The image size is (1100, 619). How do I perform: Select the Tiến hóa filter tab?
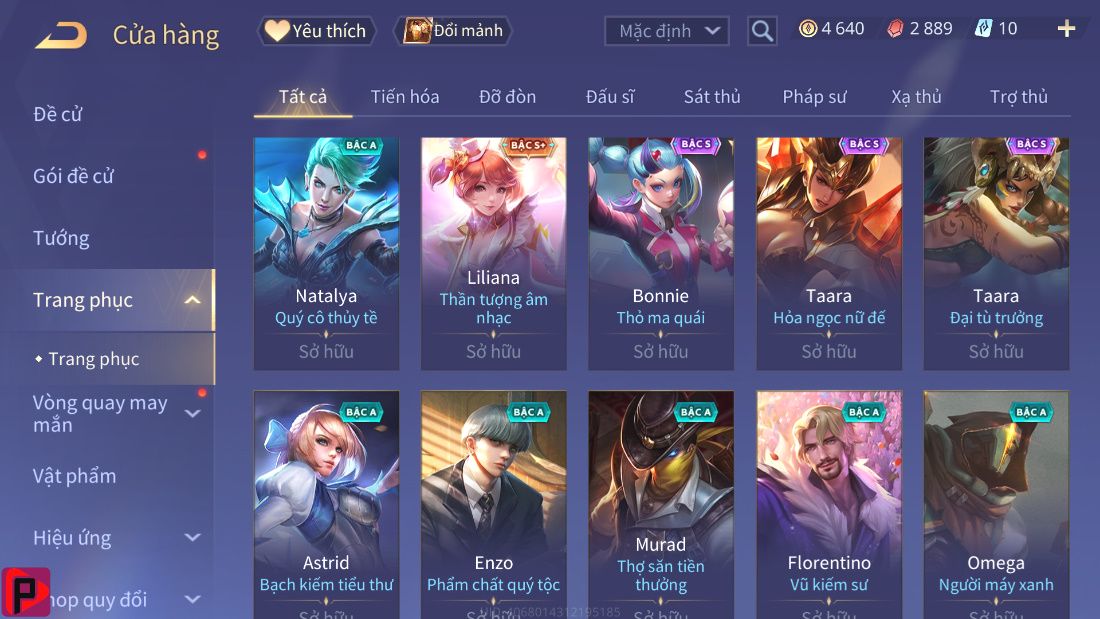coord(405,97)
